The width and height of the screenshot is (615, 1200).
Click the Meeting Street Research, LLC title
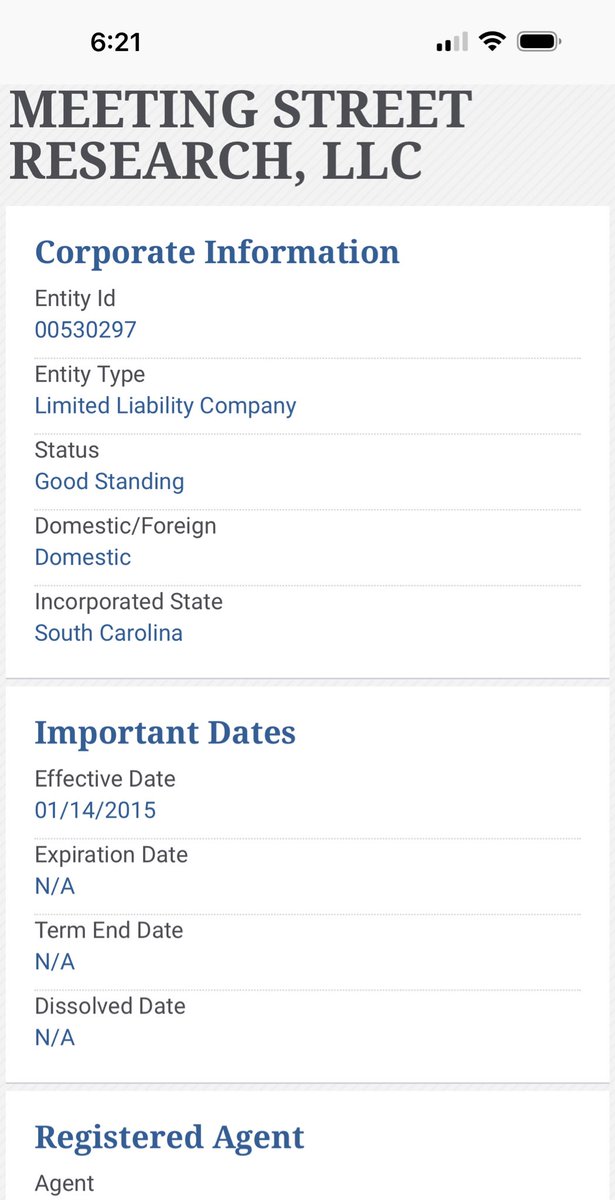pos(240,136)
